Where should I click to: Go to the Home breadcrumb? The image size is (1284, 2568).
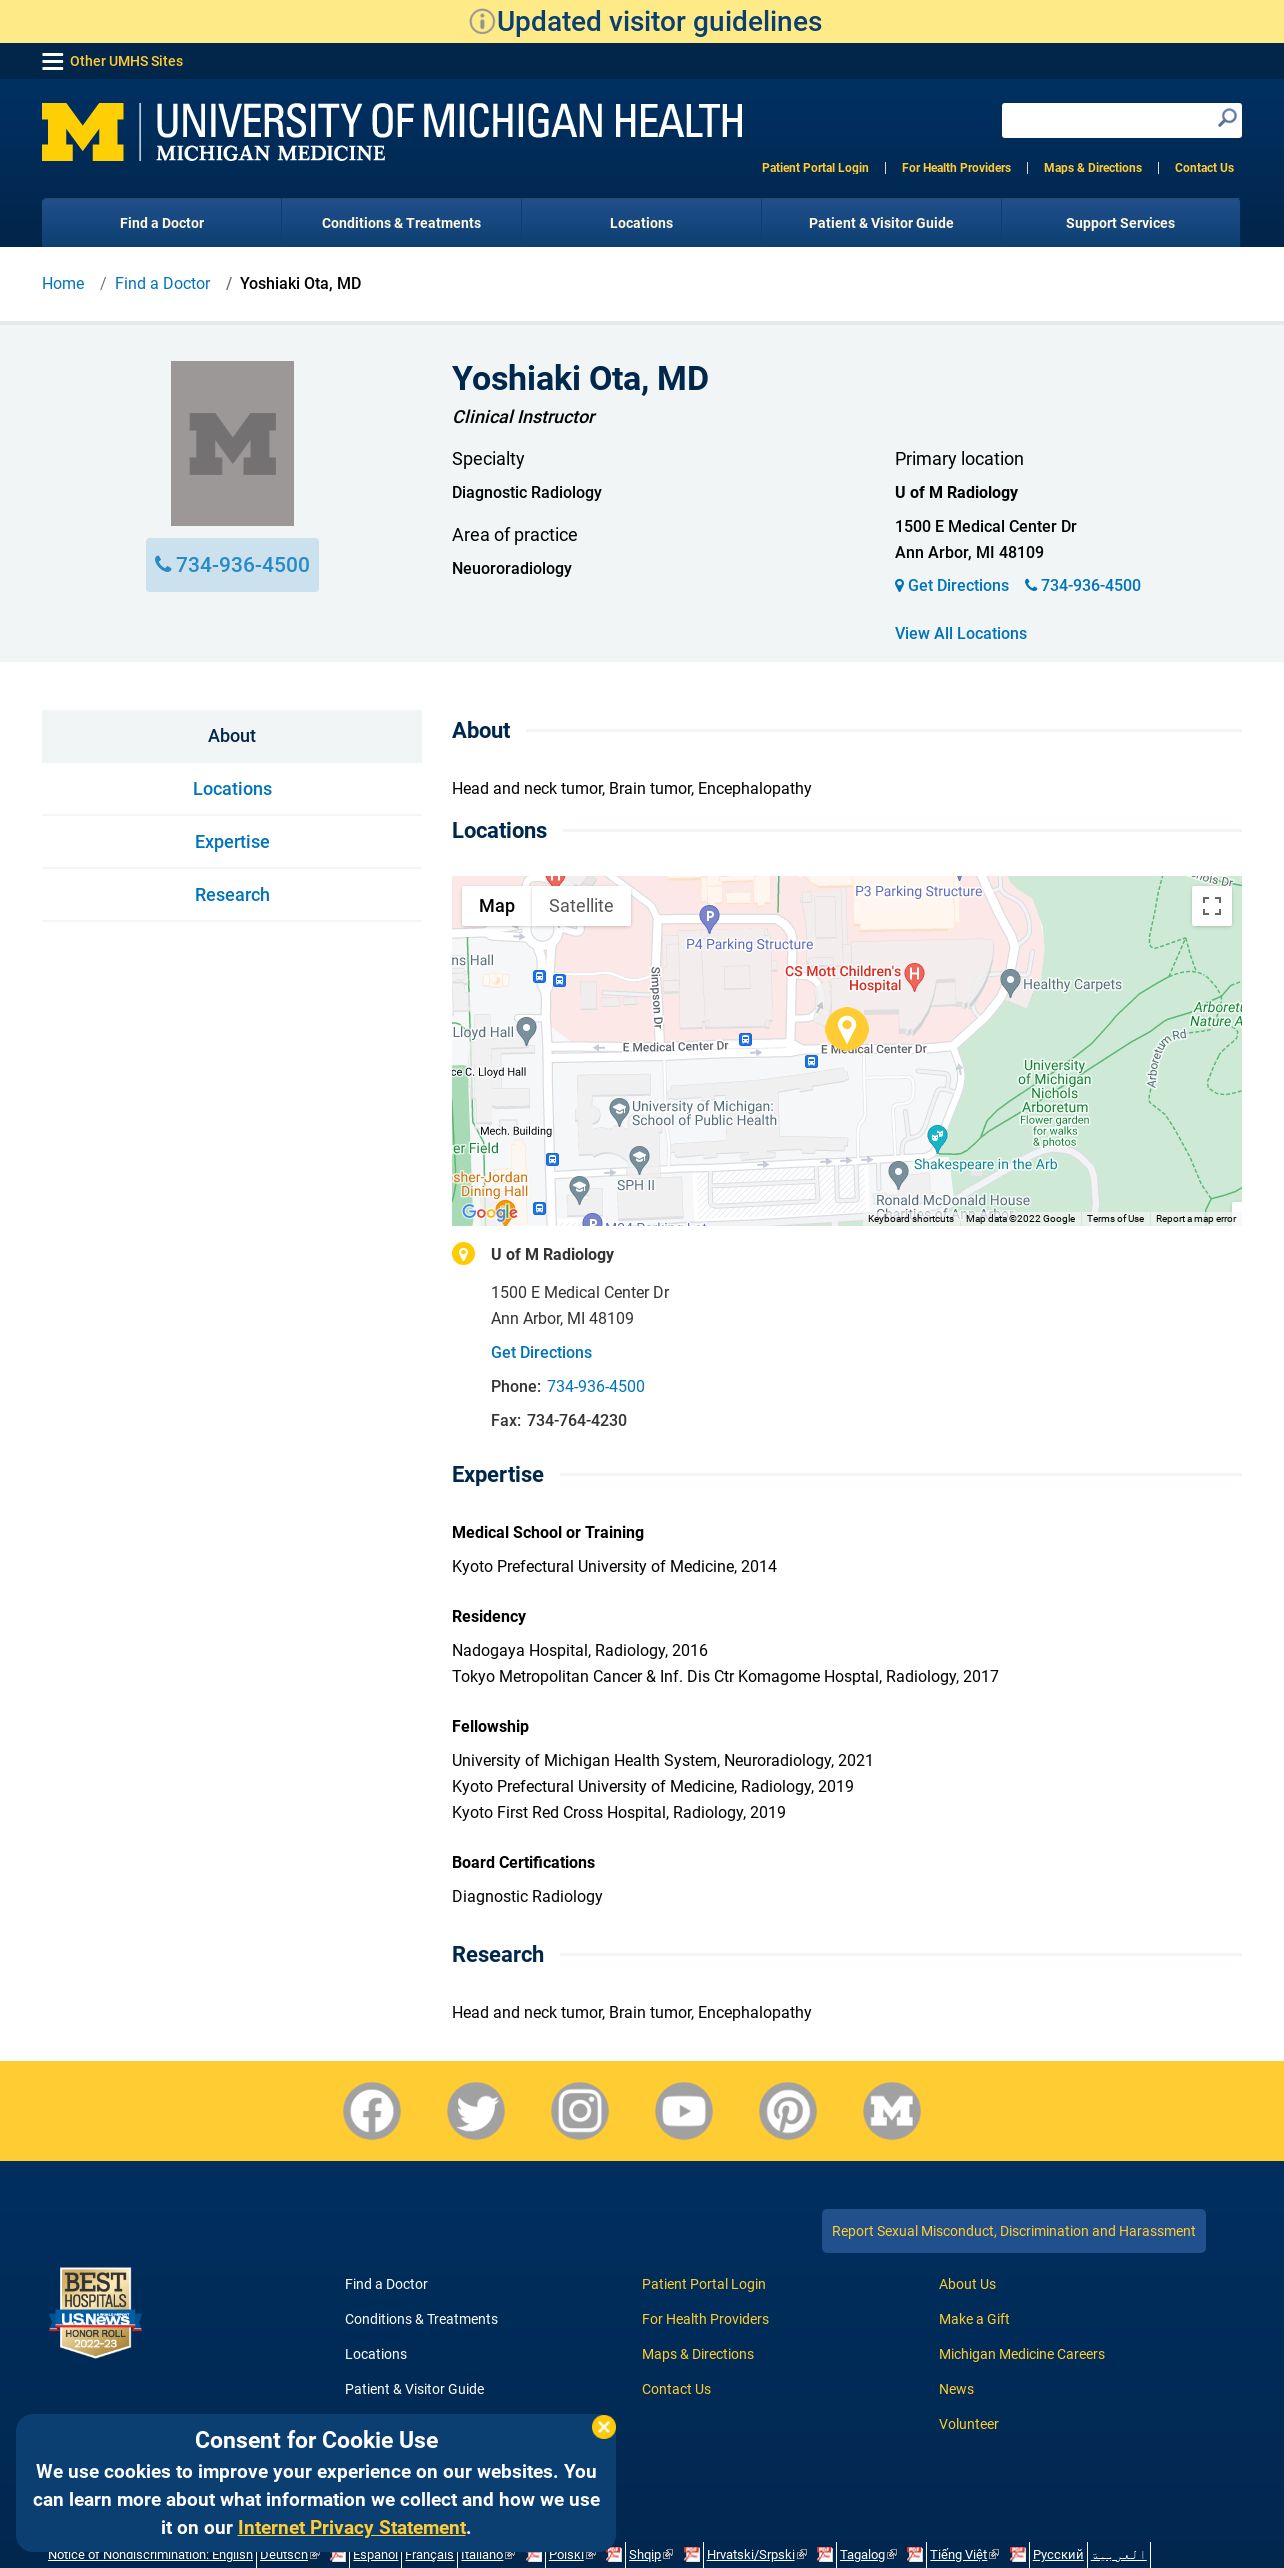[x=63, y=284]
